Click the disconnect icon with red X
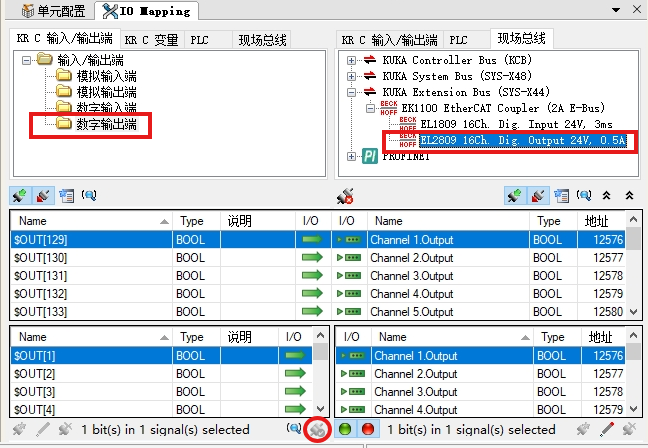Screen dimensions: 648x448 [345, 196]
